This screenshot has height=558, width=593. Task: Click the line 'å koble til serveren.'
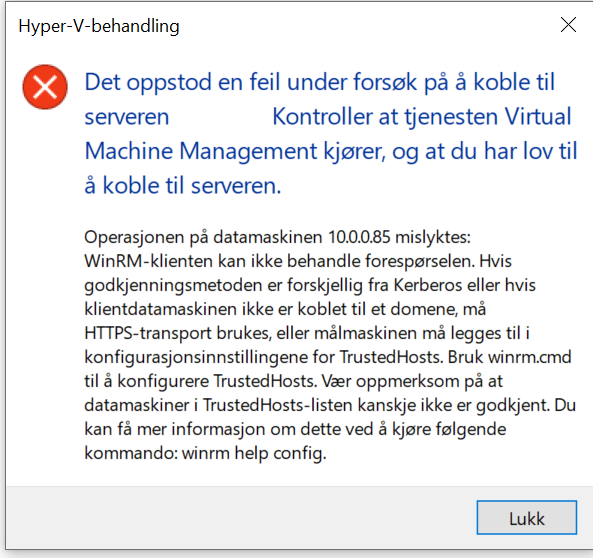click(183, 186)
